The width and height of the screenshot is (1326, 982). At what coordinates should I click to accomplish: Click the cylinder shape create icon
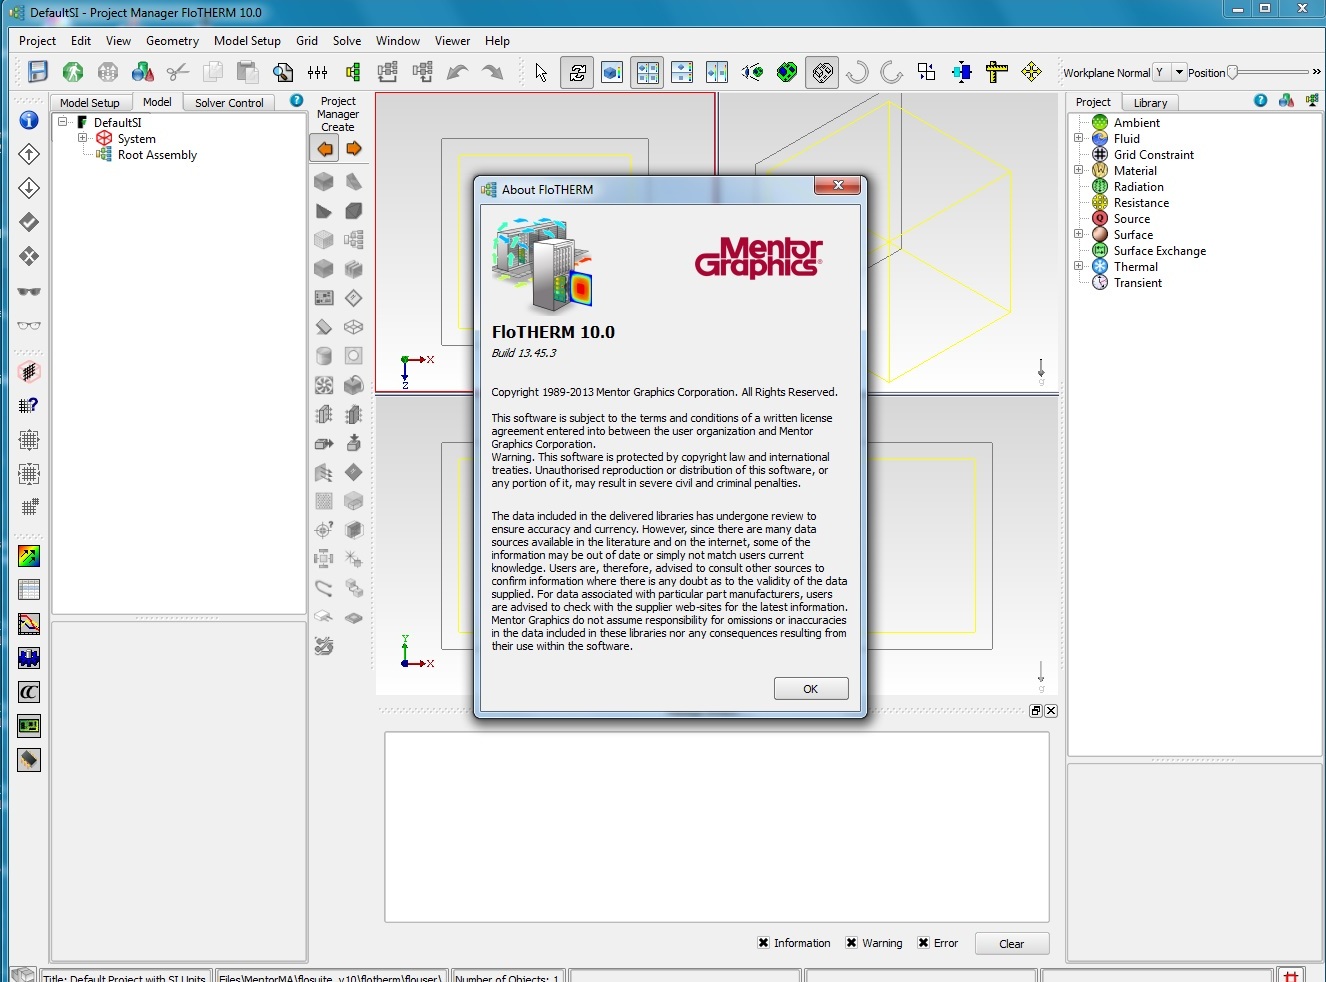pos(324,356)
